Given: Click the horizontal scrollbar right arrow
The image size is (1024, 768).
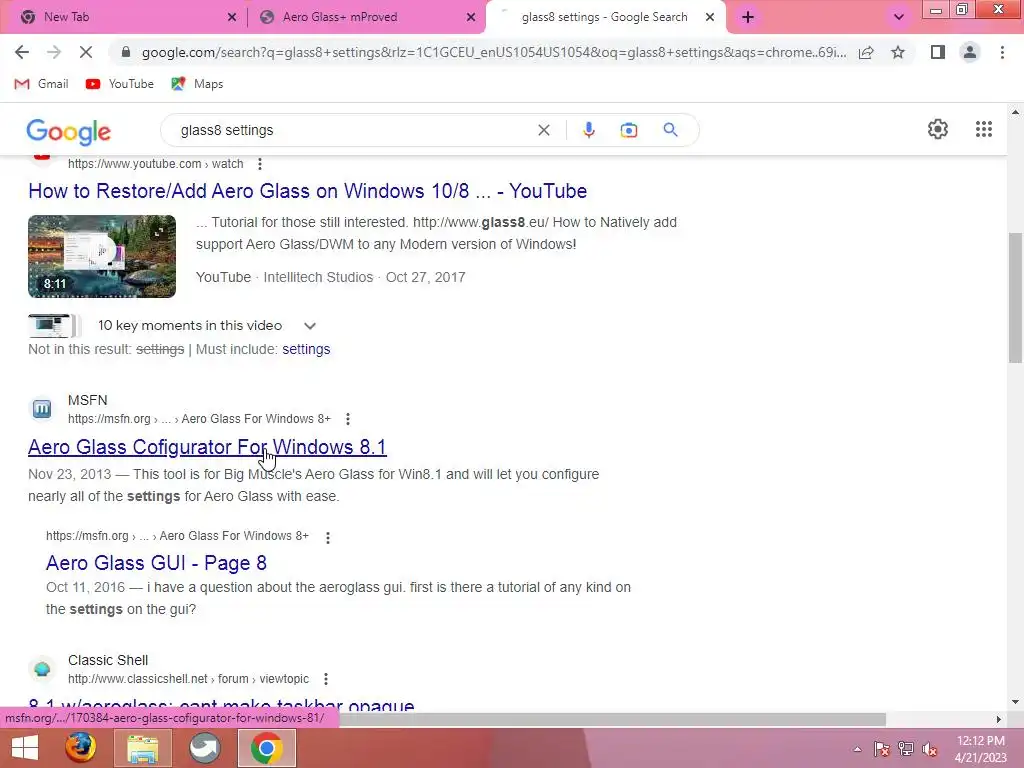Looking at the screenshot, I should 999,719.
